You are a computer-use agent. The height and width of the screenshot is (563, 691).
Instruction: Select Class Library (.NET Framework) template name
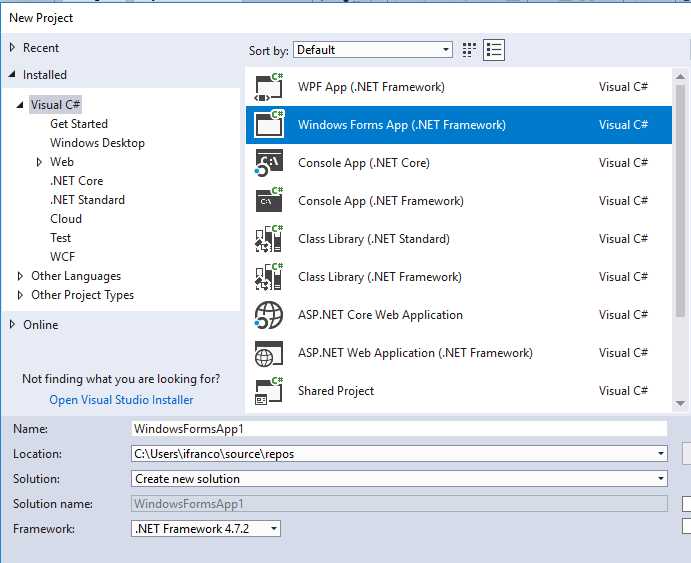click(x=380, y=277)
